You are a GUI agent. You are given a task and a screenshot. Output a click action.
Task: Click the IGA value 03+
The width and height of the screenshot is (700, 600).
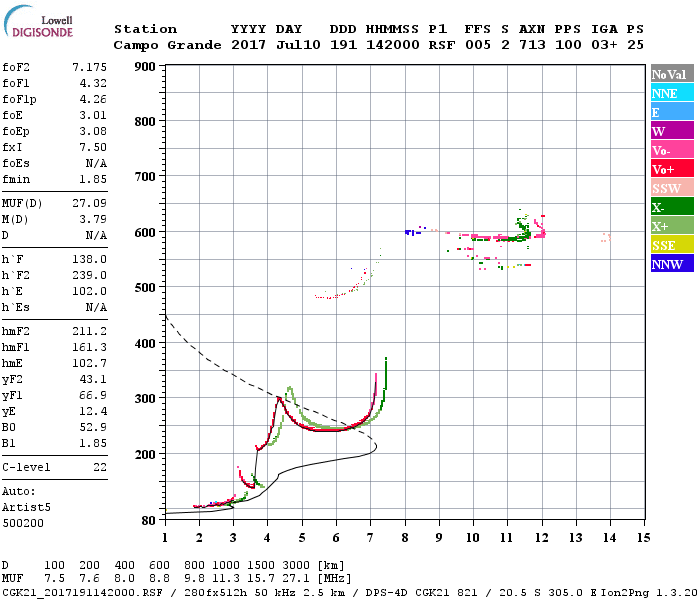tap(604, 45)
